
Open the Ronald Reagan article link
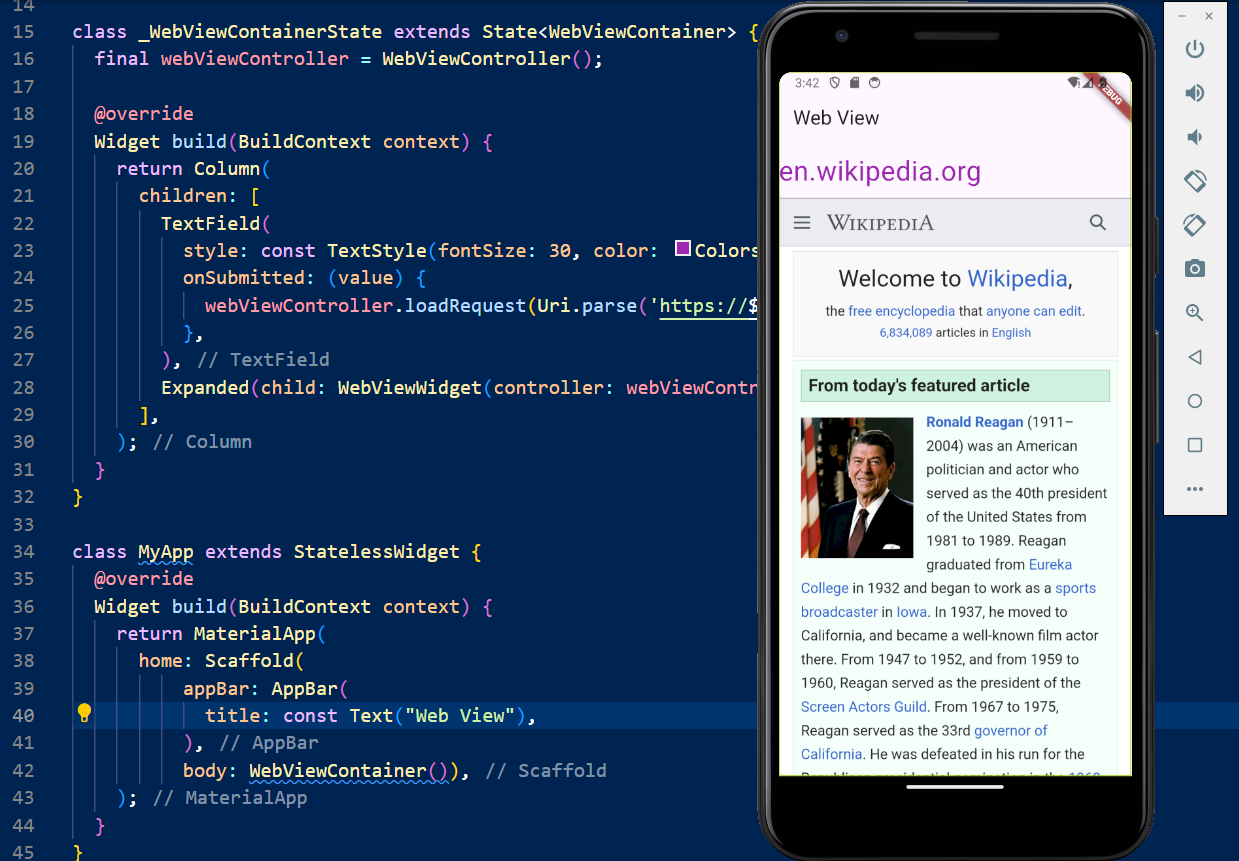point(974,422)
